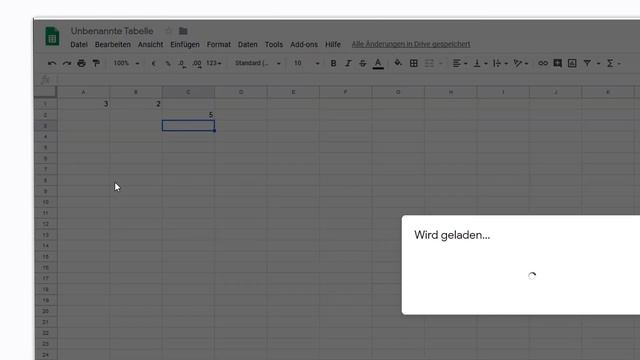
Task: Open the Add-ons menu
Action: point(304,44)
